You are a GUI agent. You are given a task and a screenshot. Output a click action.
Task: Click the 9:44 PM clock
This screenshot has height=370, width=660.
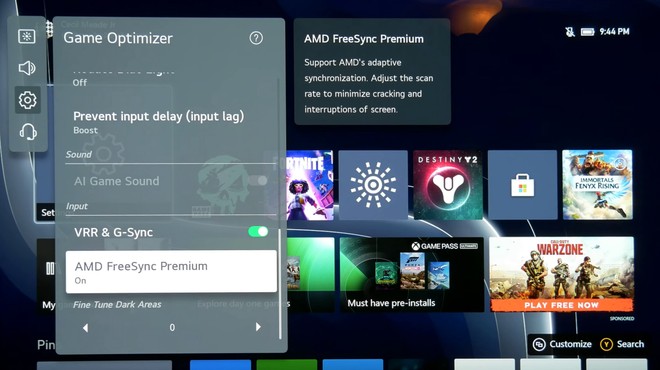[614, 32]
